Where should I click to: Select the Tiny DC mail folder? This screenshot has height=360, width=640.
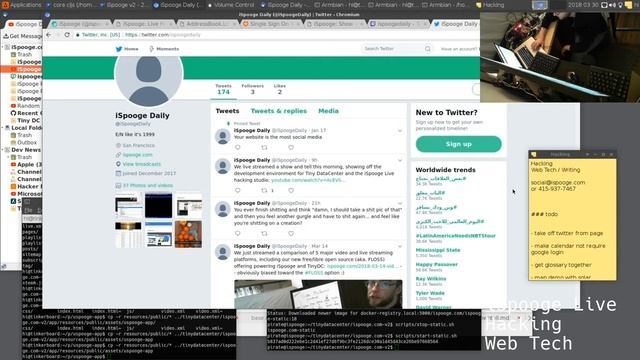pyautogui.click(x=25, y=120)
